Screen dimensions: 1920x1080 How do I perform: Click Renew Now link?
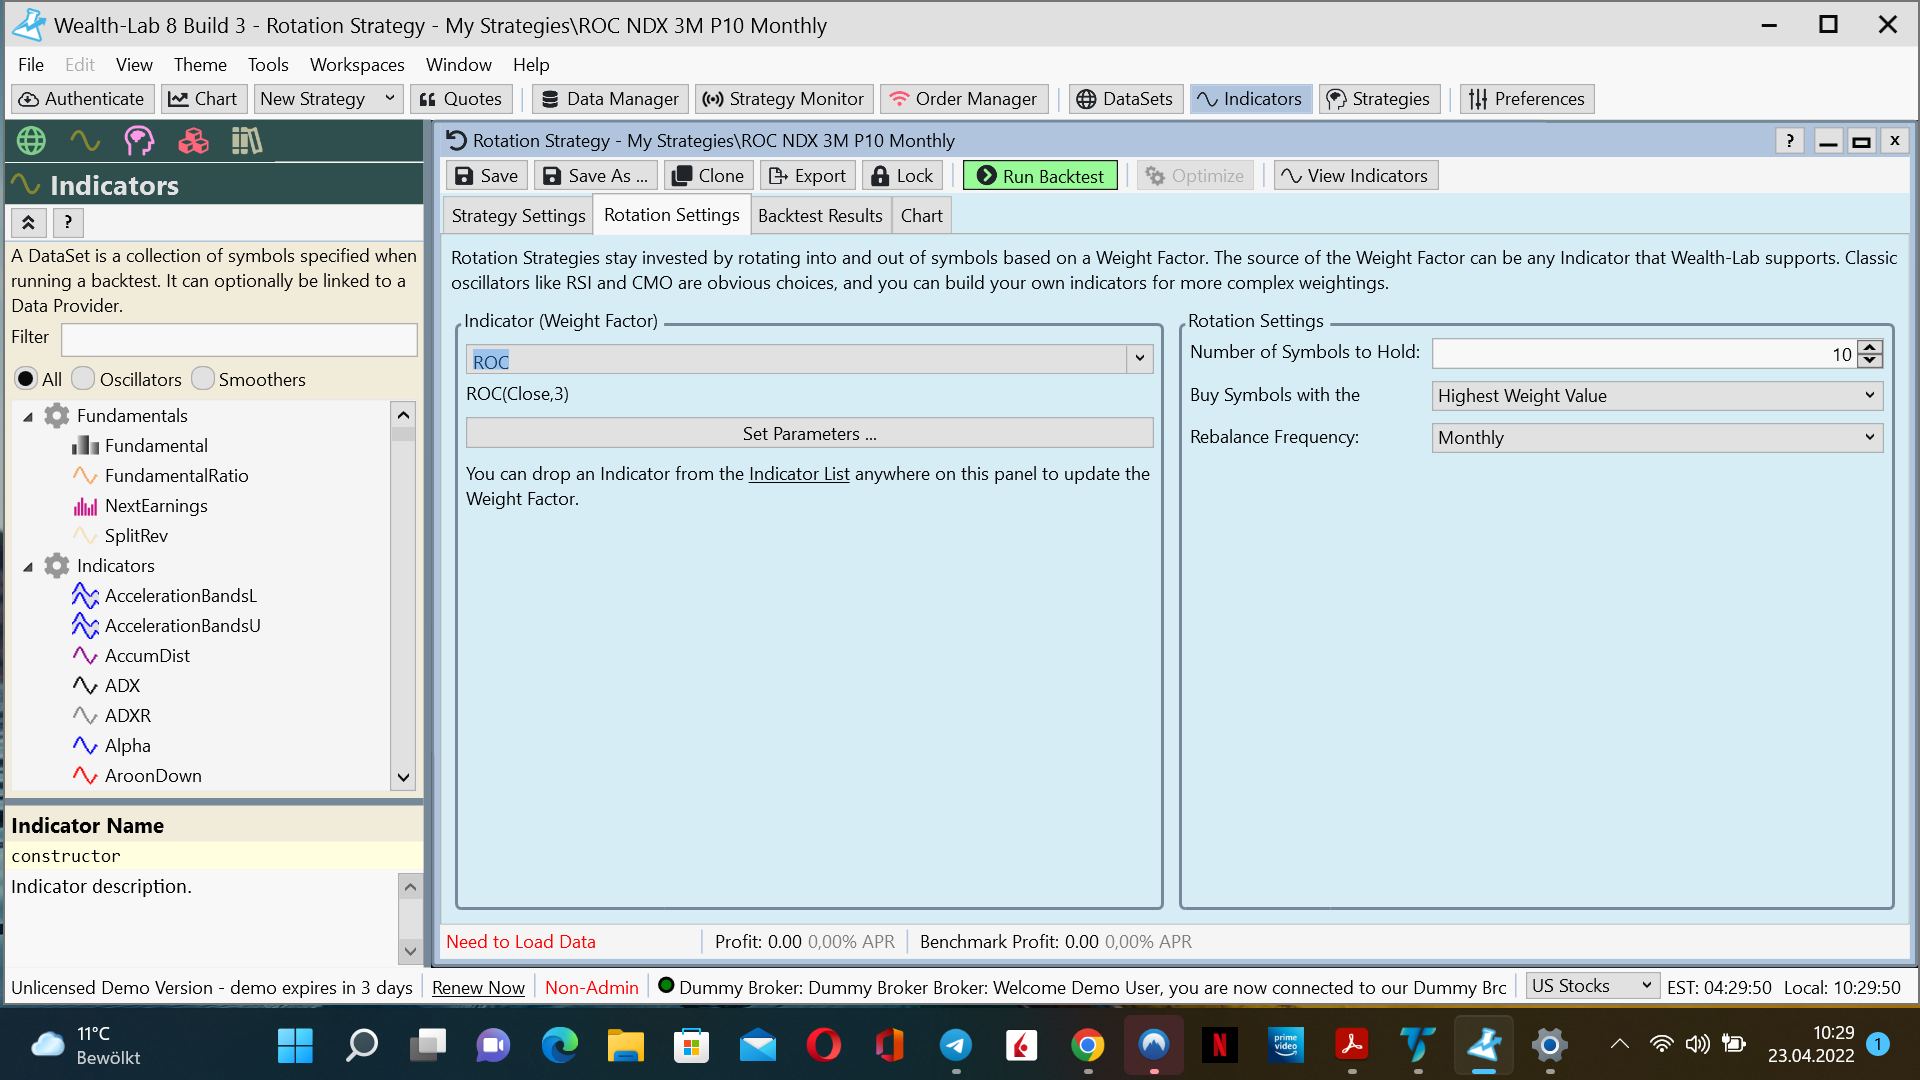point(478,987)
